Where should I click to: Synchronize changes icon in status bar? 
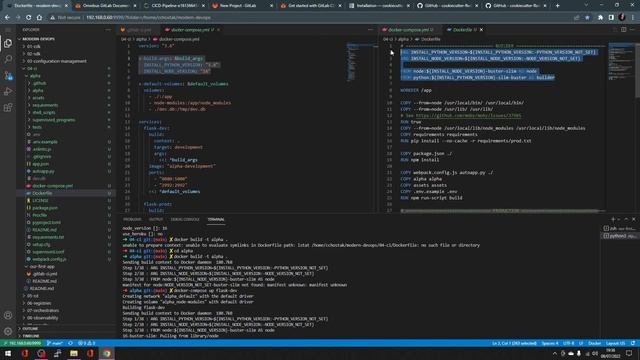pyautogui.click(x=71, y=343)
